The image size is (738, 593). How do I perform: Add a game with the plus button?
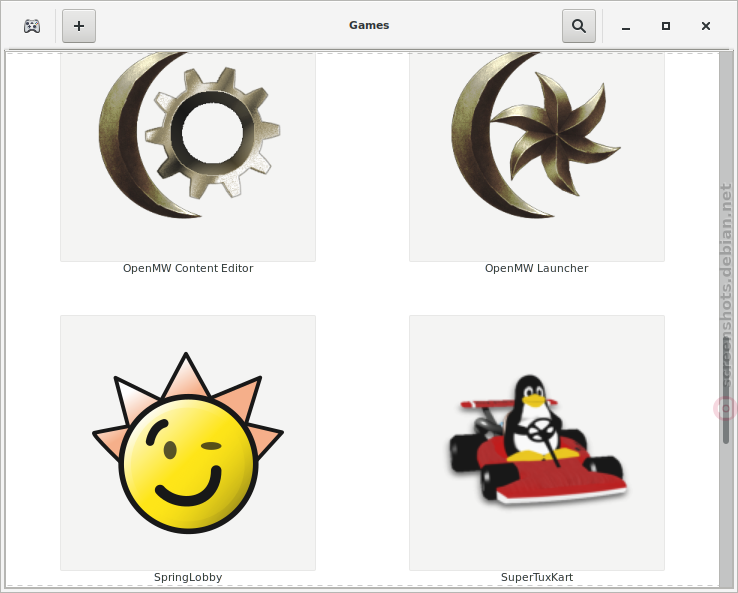(x=79, y=26)
